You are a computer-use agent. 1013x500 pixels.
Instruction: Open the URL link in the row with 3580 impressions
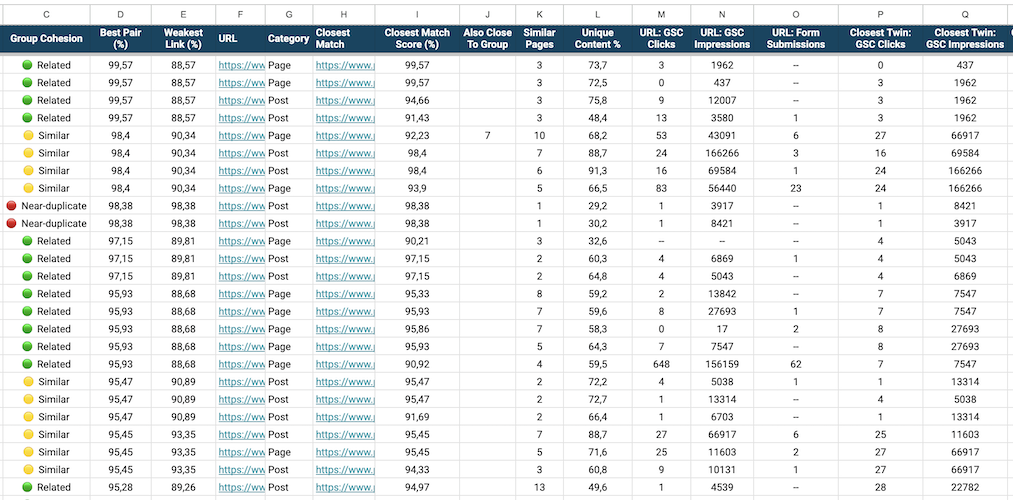(x=242, y=118)
